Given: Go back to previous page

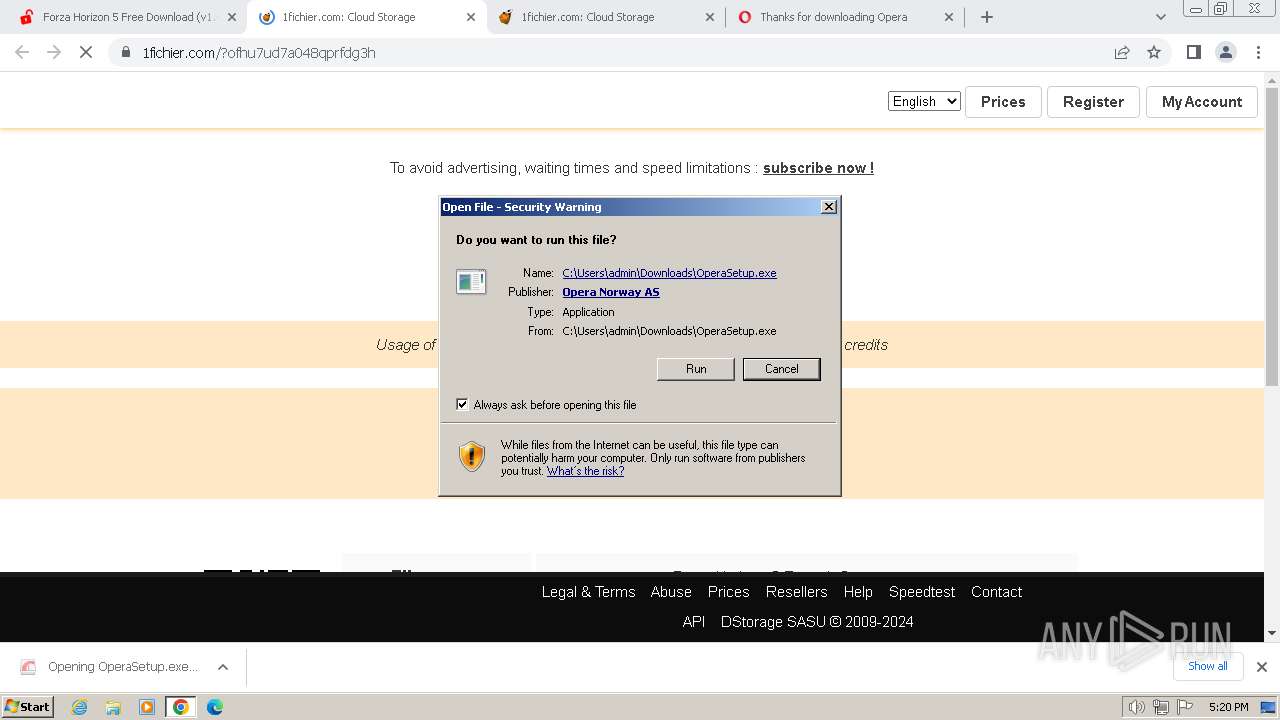Looking at the screenshot, I should pos(22,52).
